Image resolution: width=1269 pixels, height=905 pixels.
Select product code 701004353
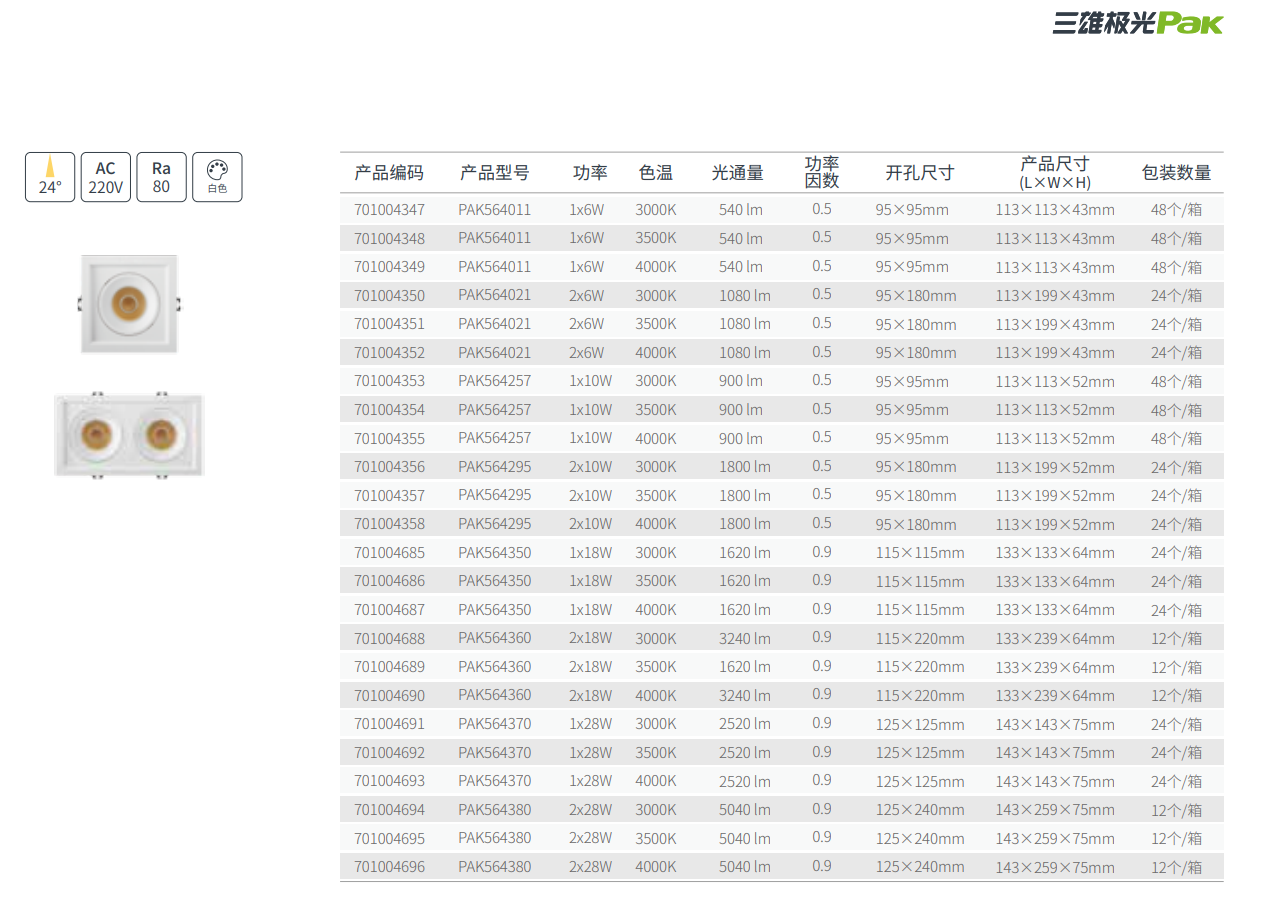point(389,381)
